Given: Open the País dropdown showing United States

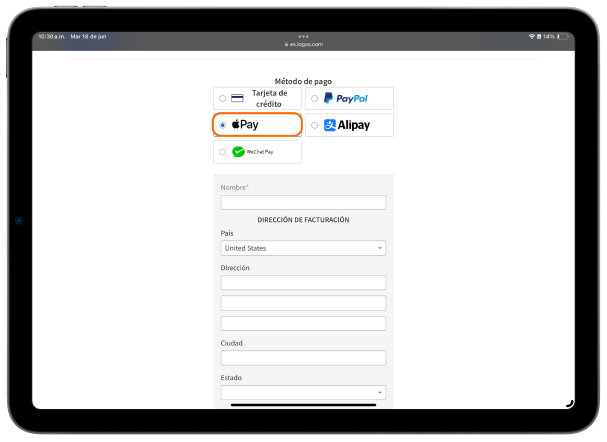Looking at the screenshot, I should click(303, 248).
